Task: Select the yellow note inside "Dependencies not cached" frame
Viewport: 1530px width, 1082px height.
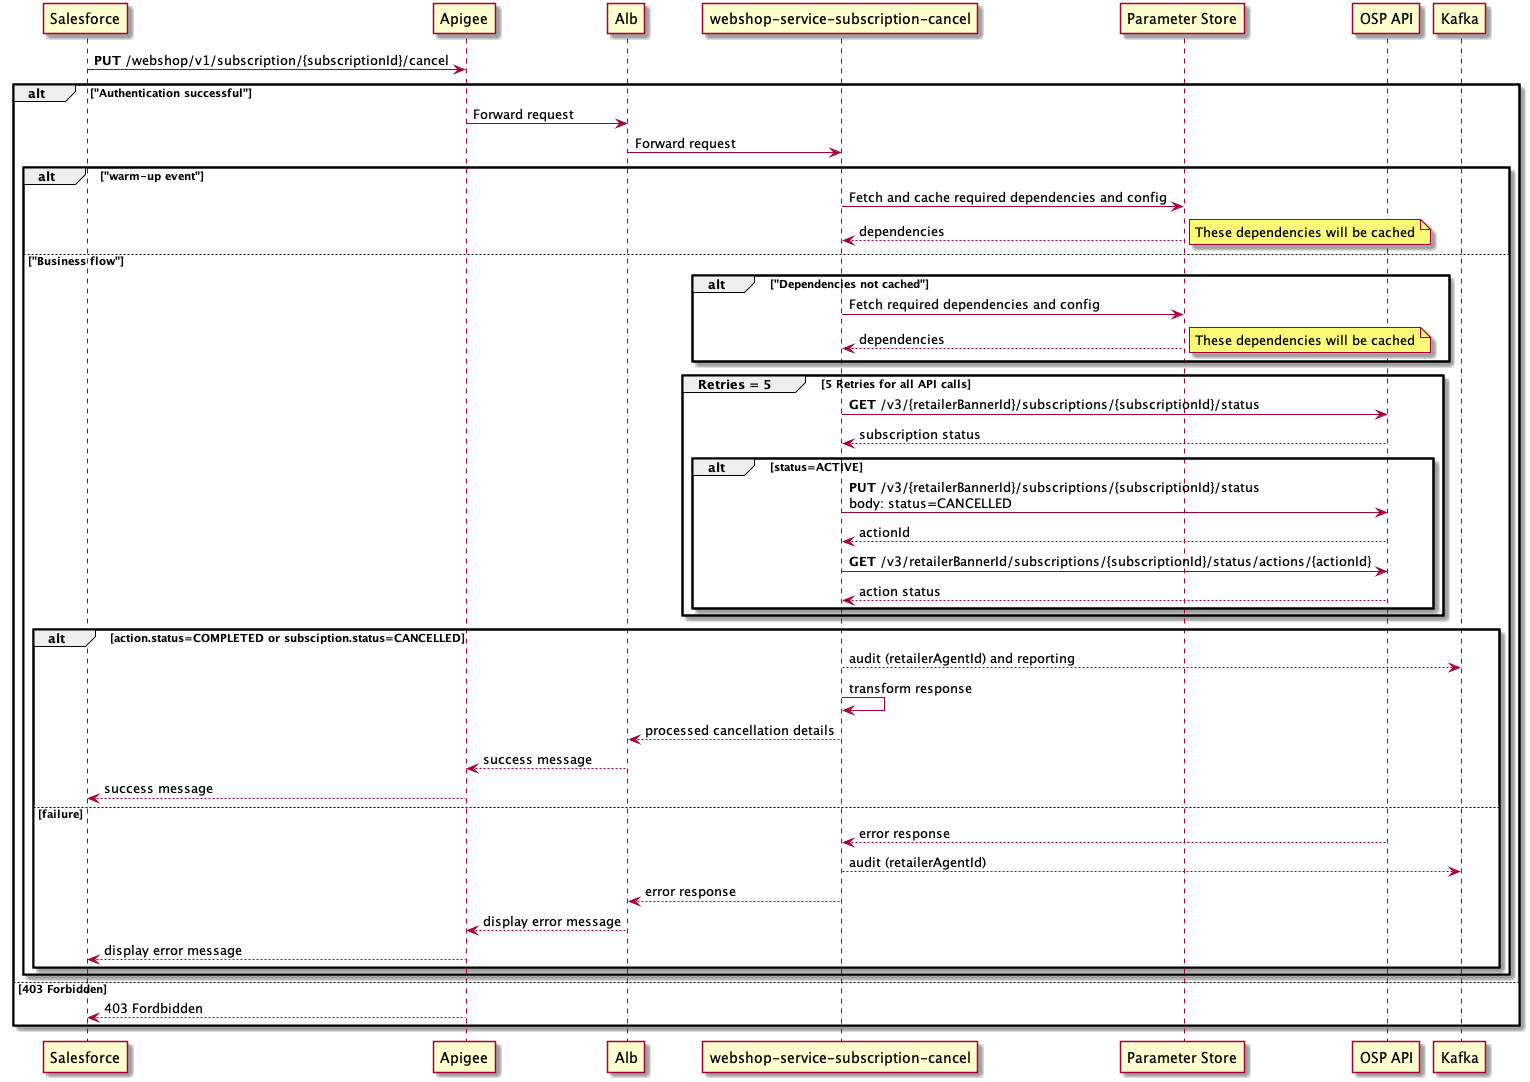Action: coord(1309,341)
